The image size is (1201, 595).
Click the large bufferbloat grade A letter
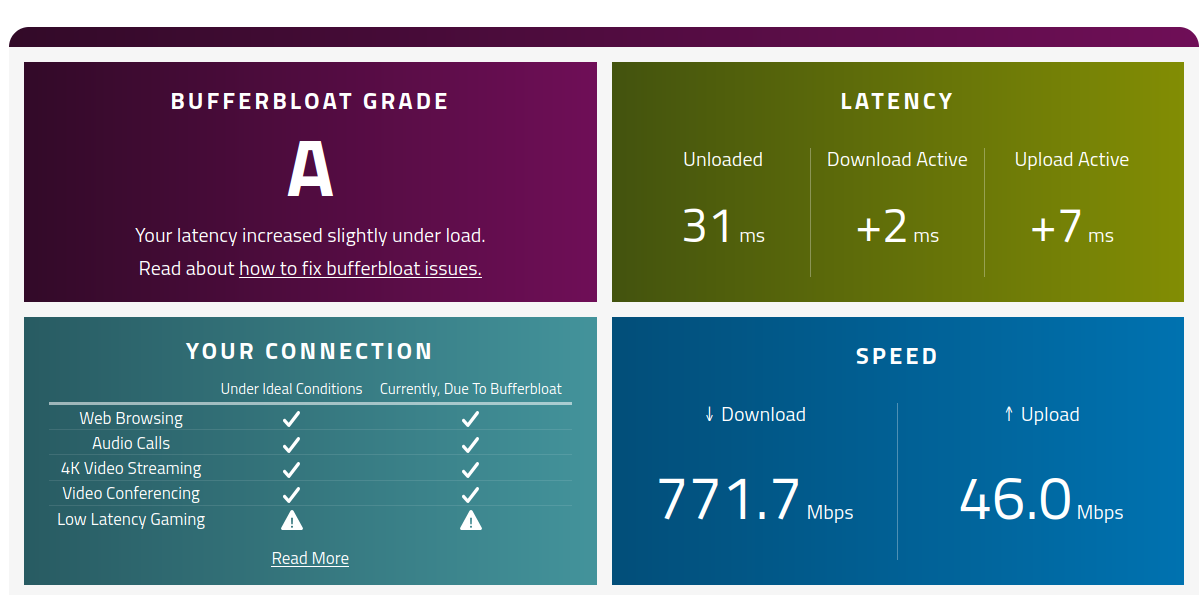[x=310, y=169]
